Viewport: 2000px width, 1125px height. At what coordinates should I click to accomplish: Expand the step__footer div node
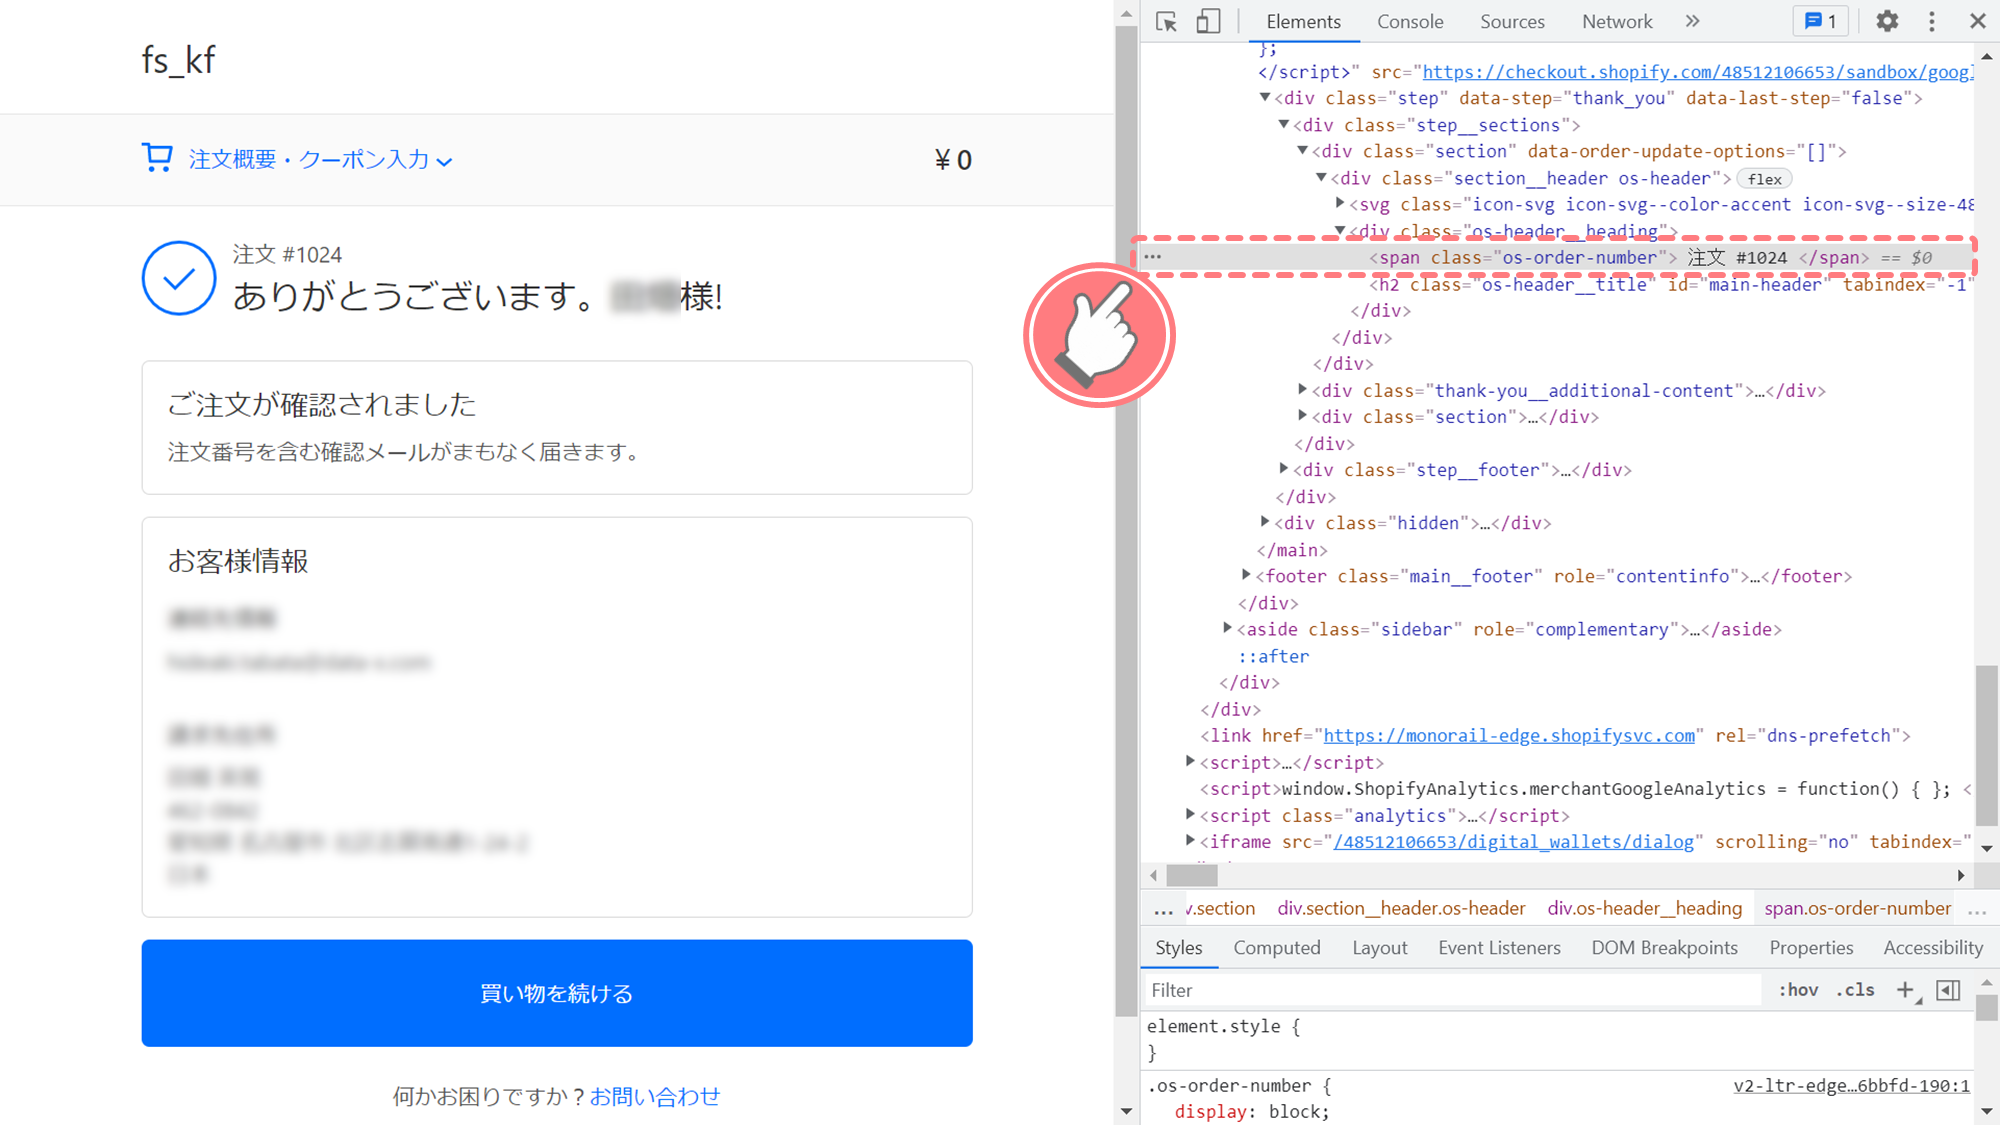coord(1284,469)
